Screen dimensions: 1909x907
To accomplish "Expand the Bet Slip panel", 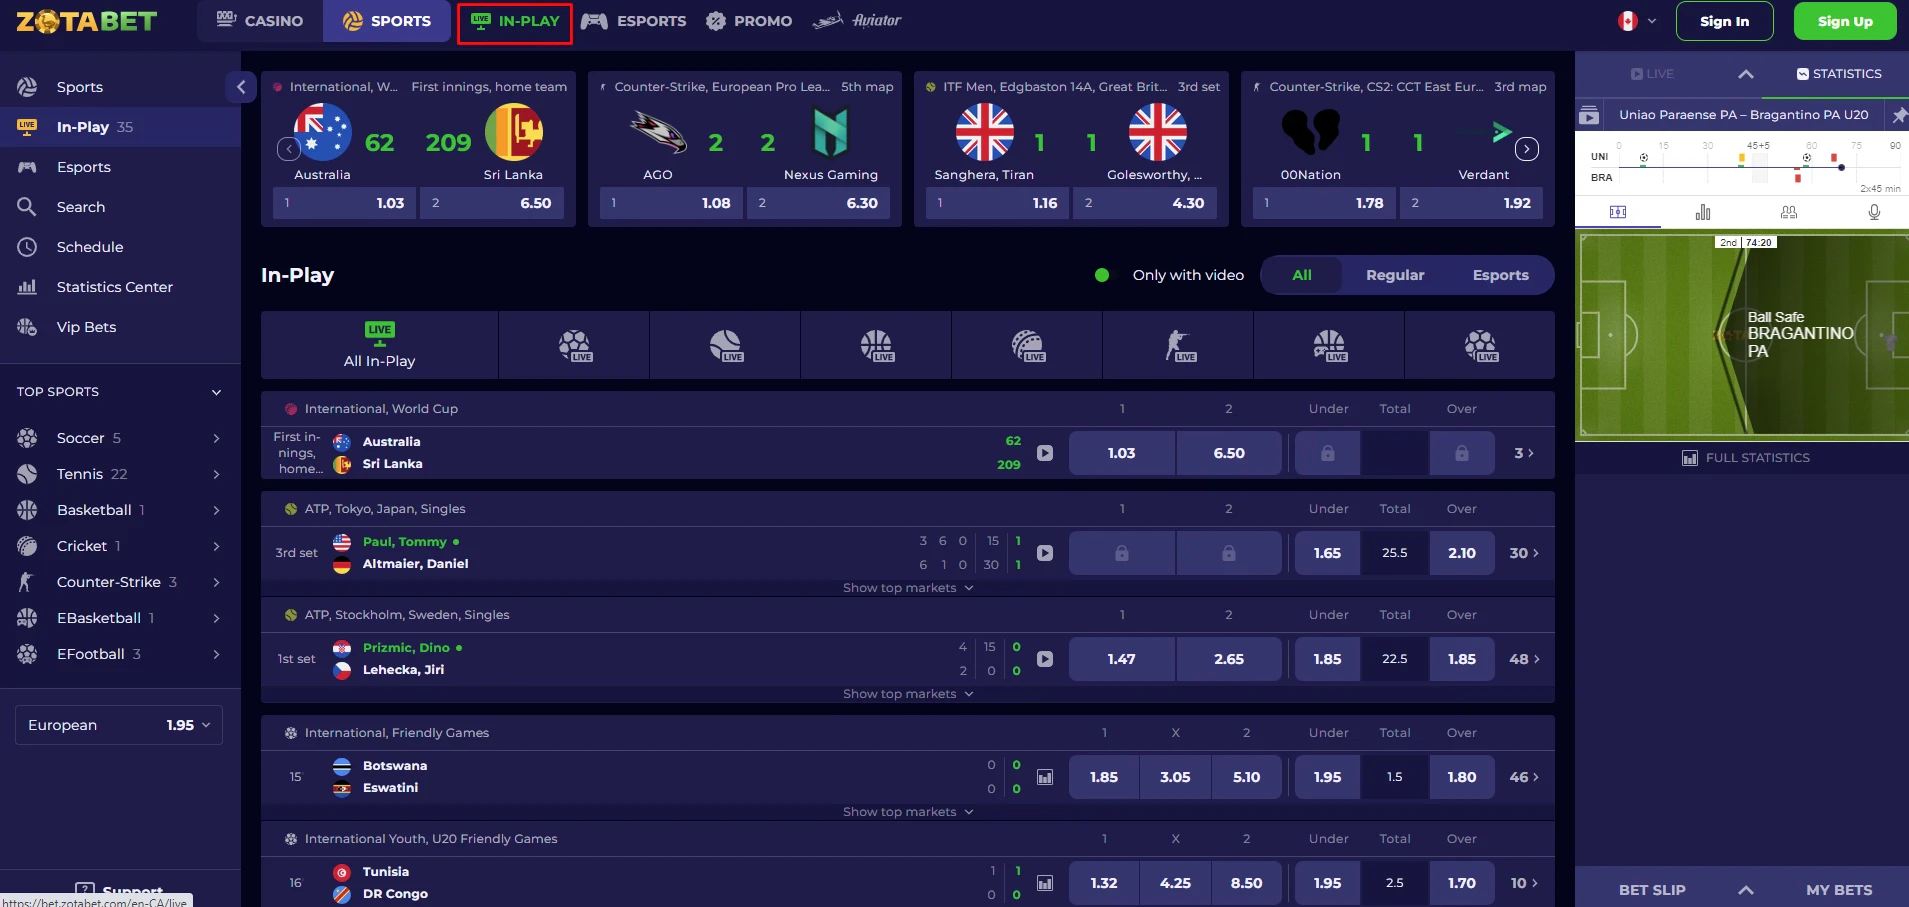I will [1746, 890].
